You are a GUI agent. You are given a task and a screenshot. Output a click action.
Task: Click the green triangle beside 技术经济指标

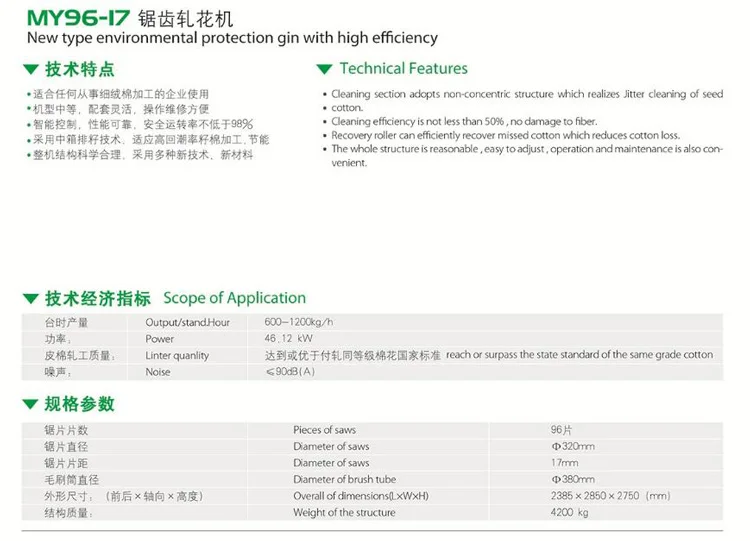[x=31, y=300]
